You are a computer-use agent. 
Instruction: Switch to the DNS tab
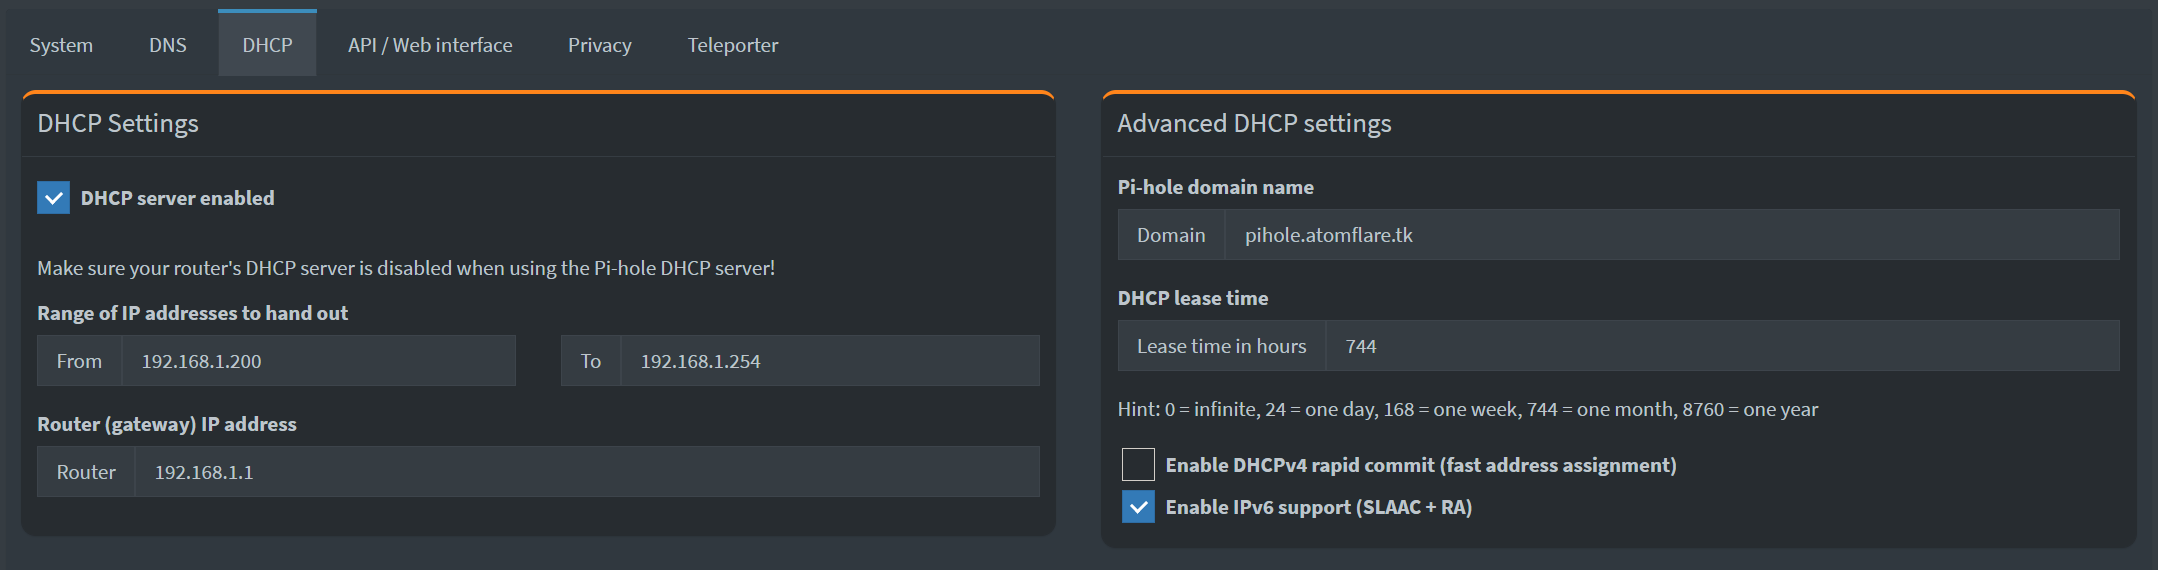click(168, 45)
